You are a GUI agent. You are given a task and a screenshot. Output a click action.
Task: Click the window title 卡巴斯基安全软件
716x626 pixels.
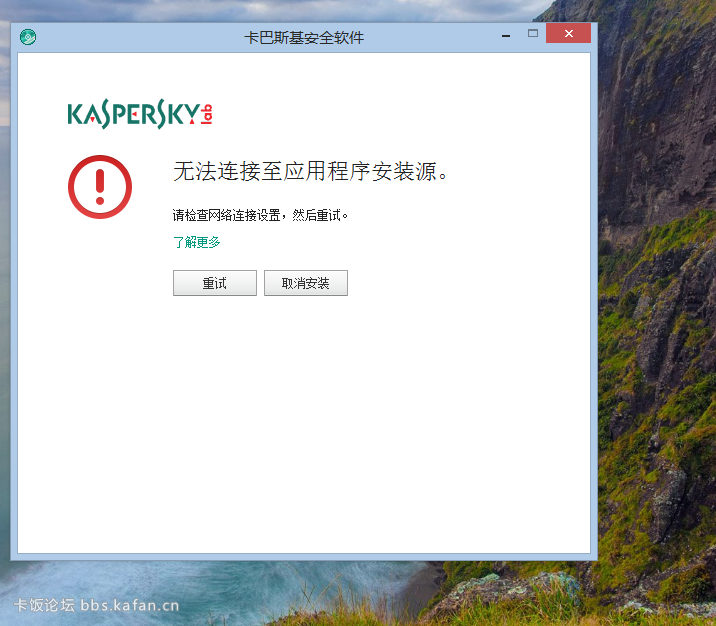click(x=304, y=37)
